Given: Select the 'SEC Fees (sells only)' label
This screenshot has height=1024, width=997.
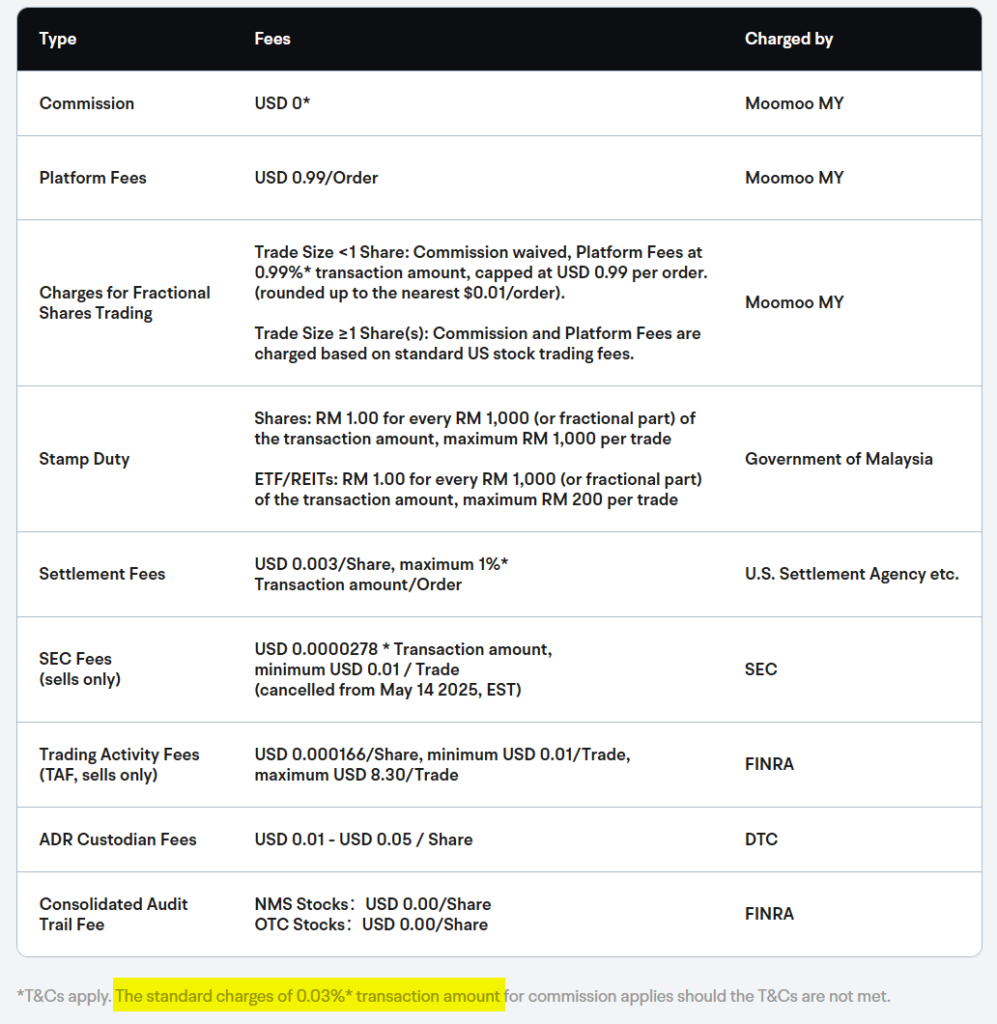Looking at the screenshot, I should (80, 669).
